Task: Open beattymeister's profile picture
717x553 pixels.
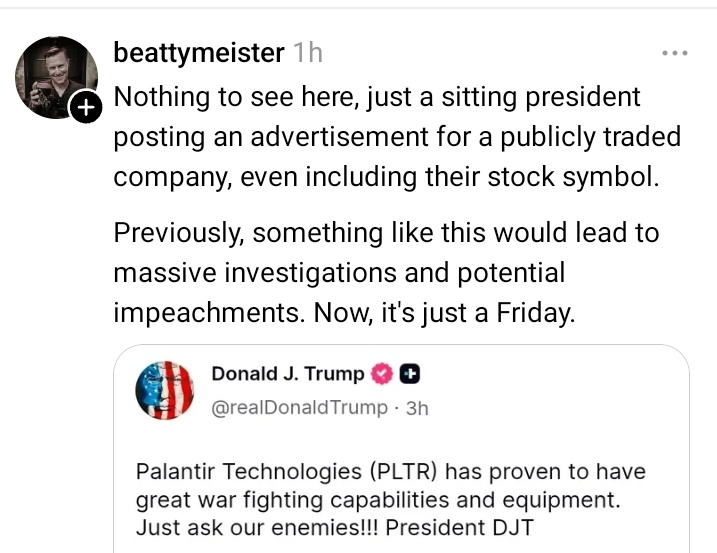Action: tap(54, 77)
